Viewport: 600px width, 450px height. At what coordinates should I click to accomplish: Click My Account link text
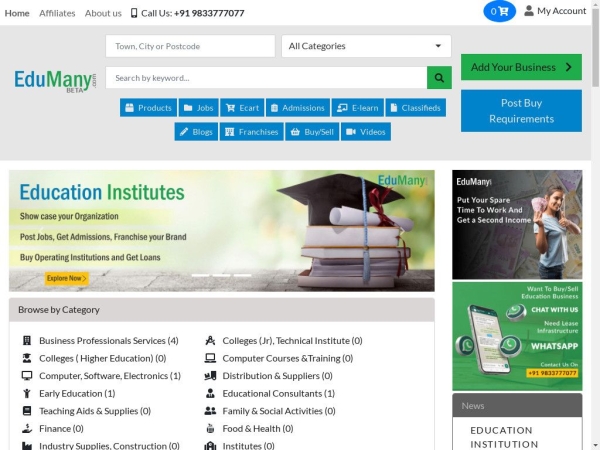[x=561, y=11]
